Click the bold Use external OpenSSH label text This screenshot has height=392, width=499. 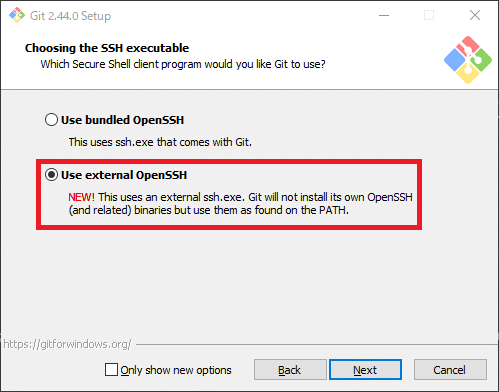click(x=124, y=175)
